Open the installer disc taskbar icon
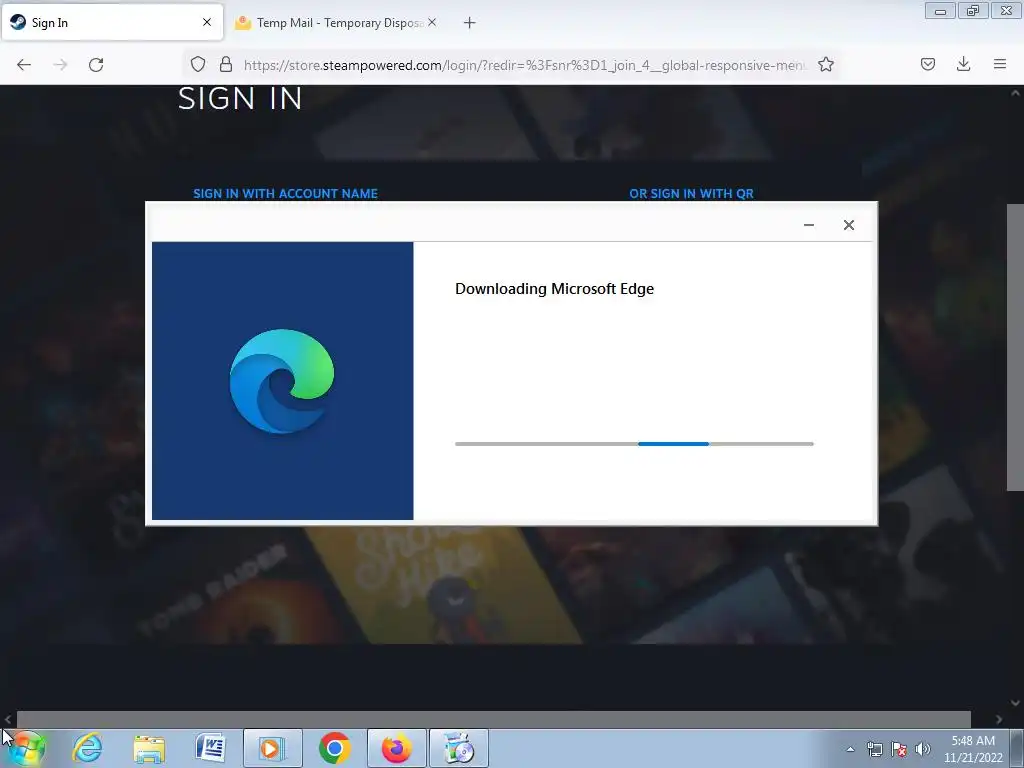This screenshot has width=1024, height=768. point(458,748)
